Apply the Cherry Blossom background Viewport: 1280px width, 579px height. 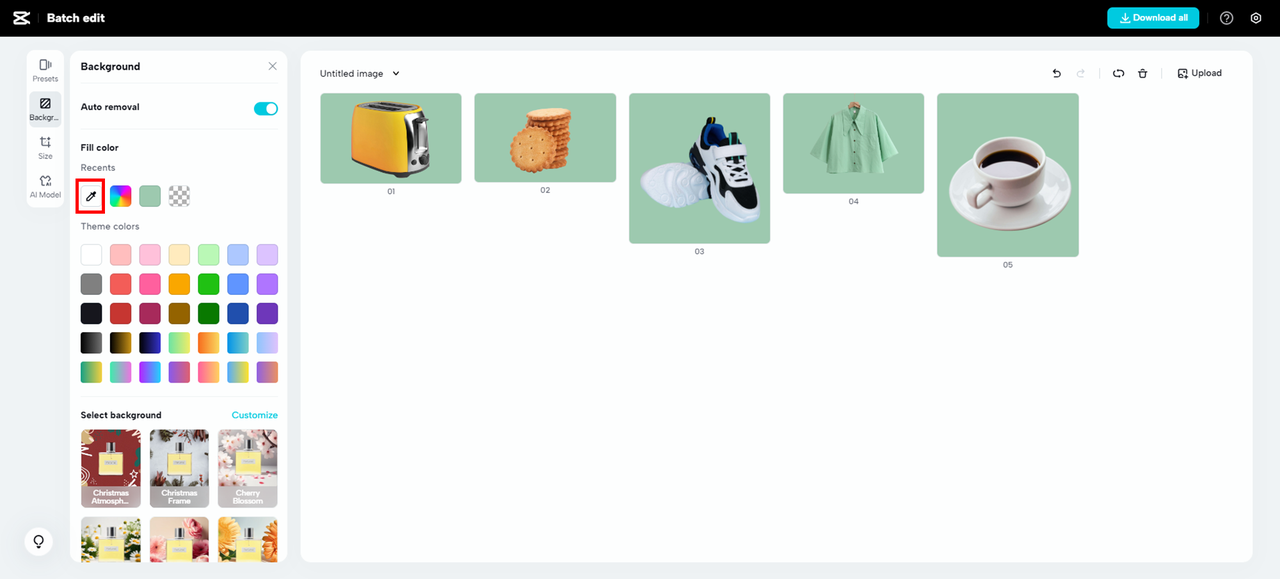click(x=248, y=469)
